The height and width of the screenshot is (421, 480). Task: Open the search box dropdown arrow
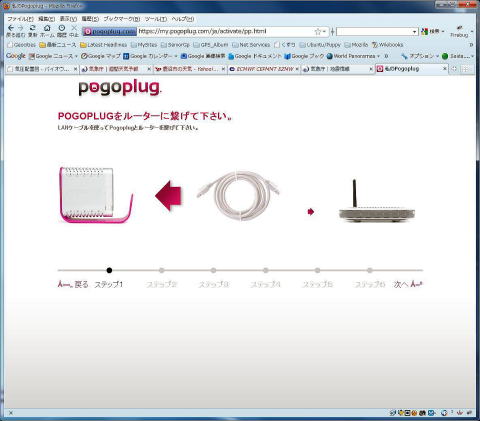(x=414, y=32)
